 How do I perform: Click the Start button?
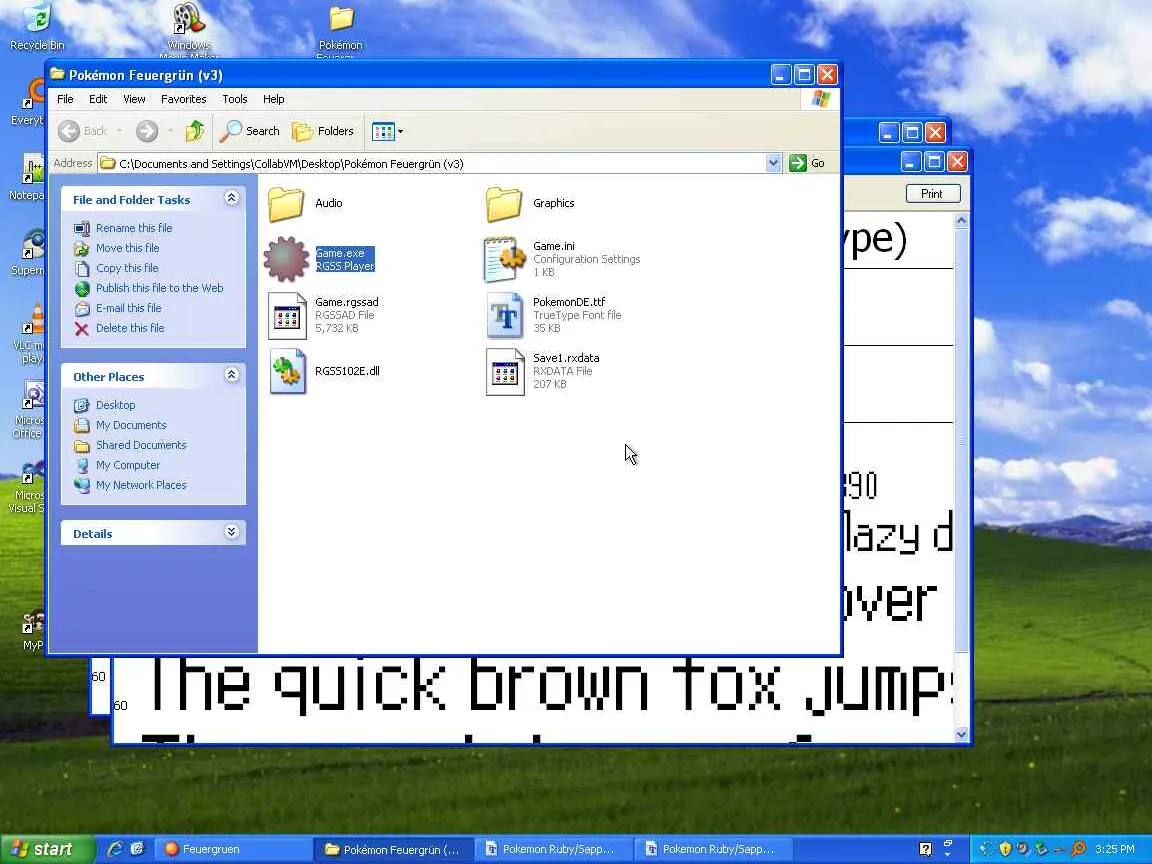click(x=47, y=849)
